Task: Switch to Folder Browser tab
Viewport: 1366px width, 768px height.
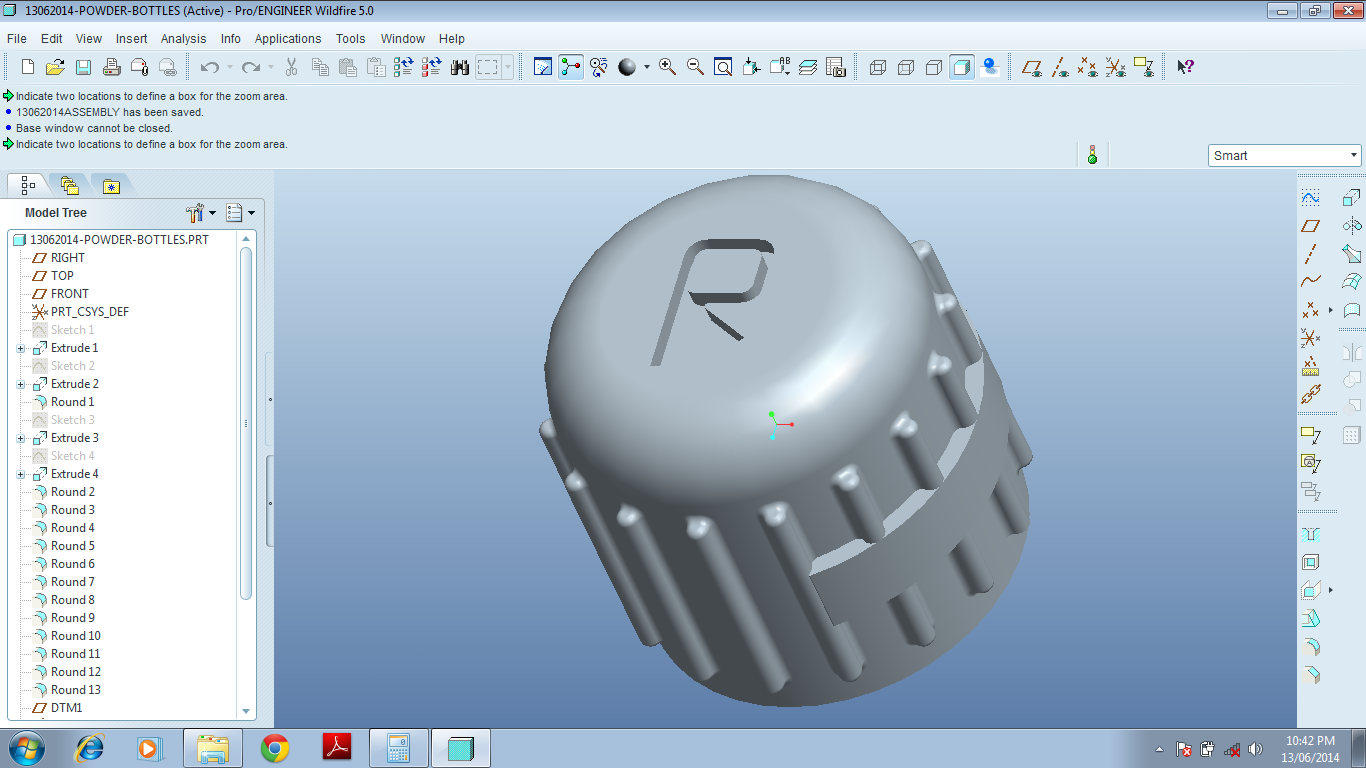Action: point(69,185)
